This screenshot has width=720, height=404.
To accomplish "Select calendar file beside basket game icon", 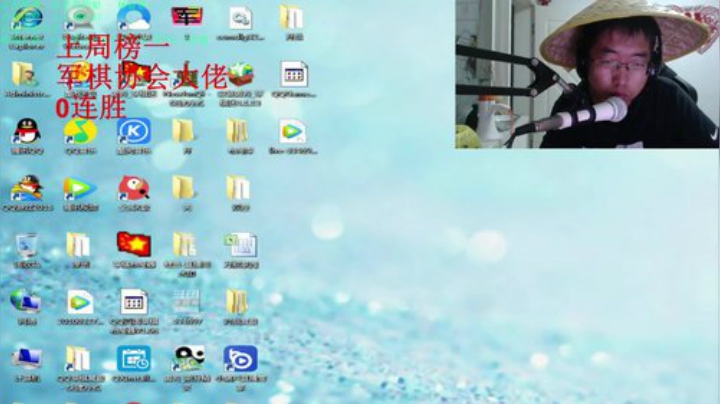I will [x=294, y=75].
